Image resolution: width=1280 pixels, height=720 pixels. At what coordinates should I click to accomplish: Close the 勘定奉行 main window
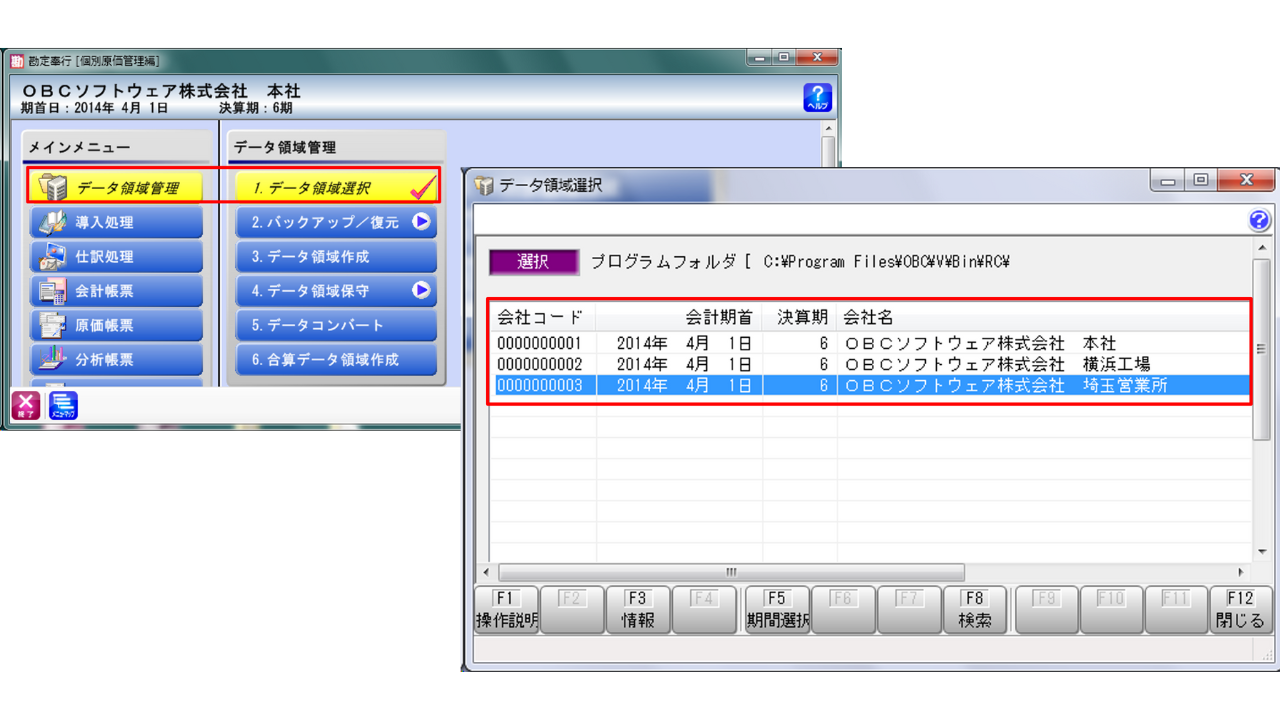pyautogui.click(x=816, y=58)
